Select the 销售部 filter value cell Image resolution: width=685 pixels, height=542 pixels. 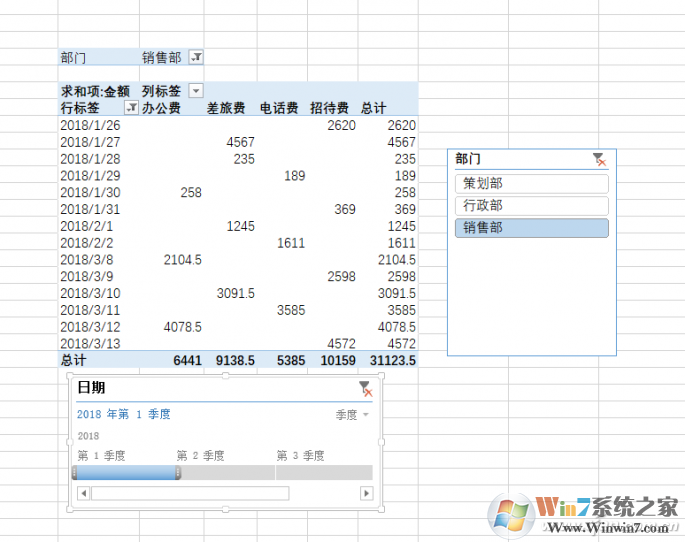pos(162,58)
